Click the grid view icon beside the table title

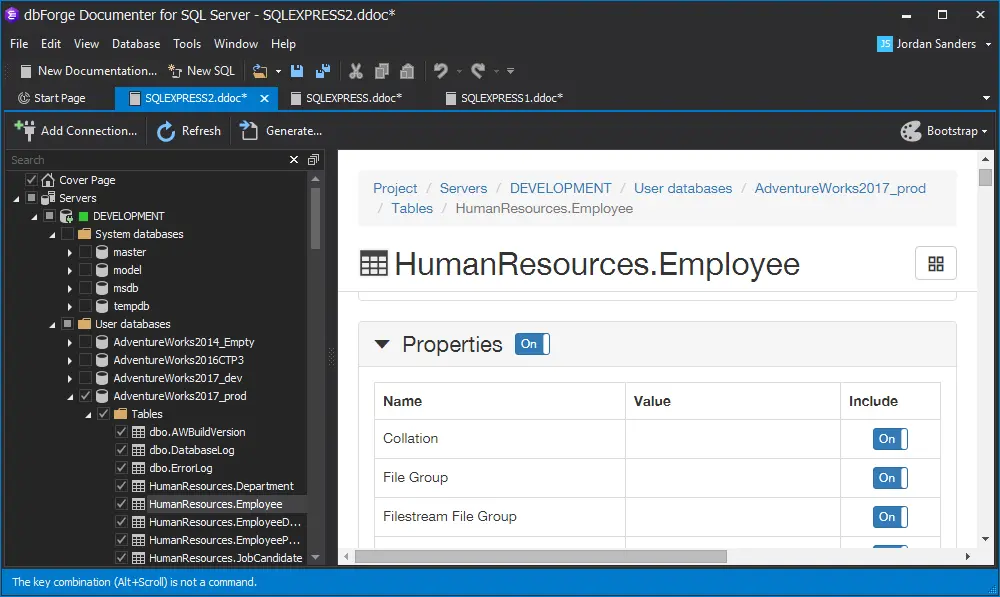click(x=936, y=263)
